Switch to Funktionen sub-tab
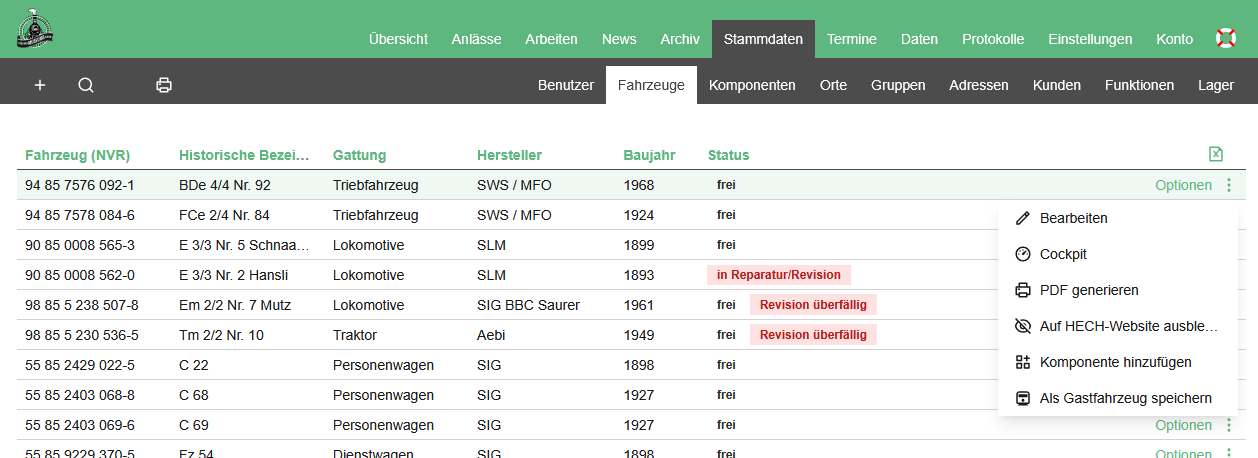This screenshot has width=1258, height=458. coord(1139,85)
